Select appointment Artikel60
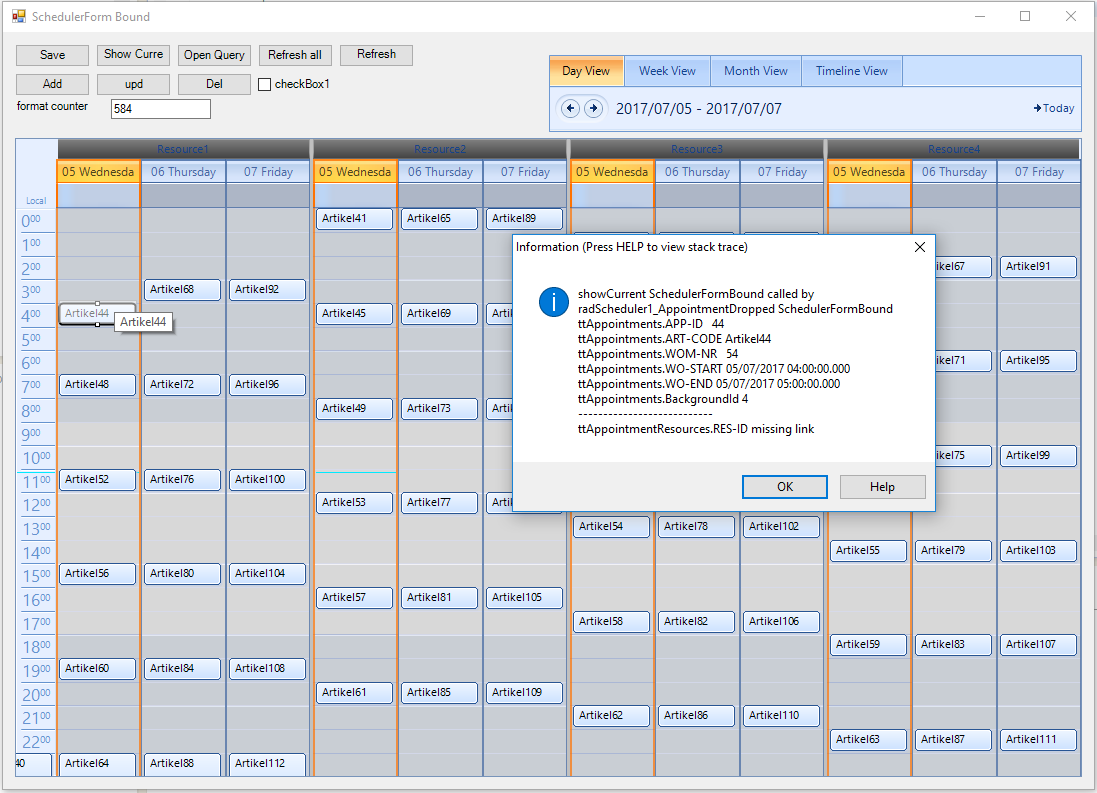1097x793 pixels. tap(97, 668)
